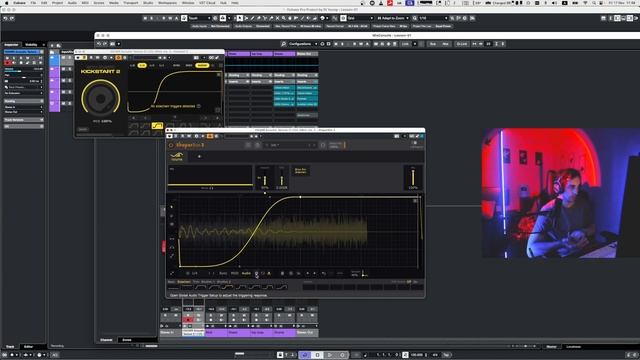The image size is (640, 360).
Task: Click the Redo arrow in Cubase project toolbar
Action: tap(11, 18)
